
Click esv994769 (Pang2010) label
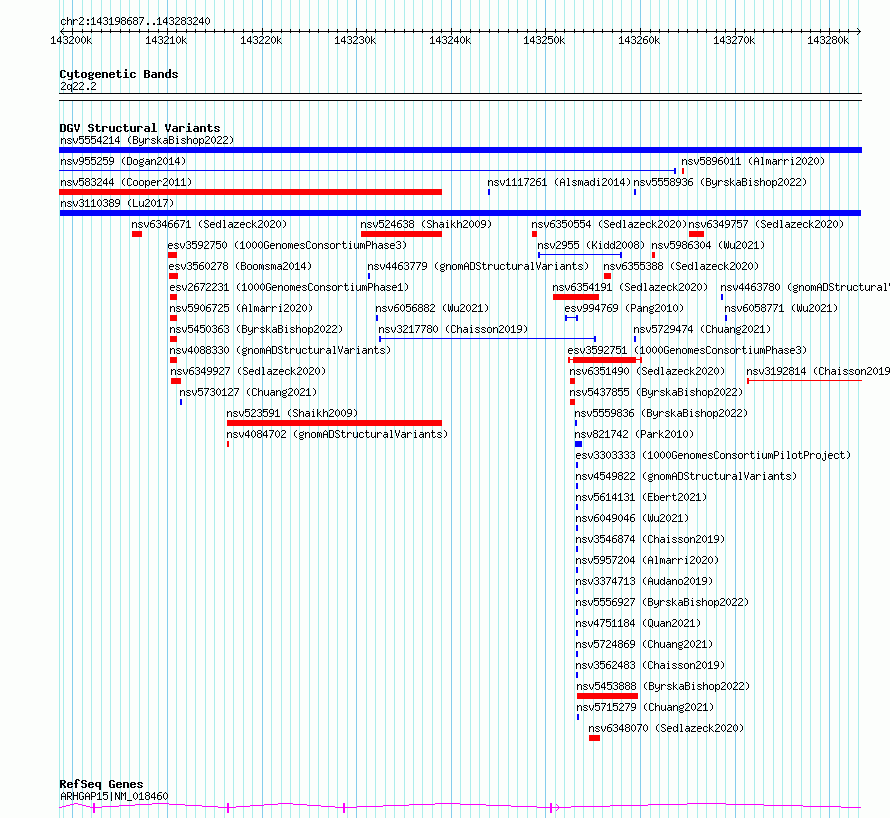tap(624, 308)
